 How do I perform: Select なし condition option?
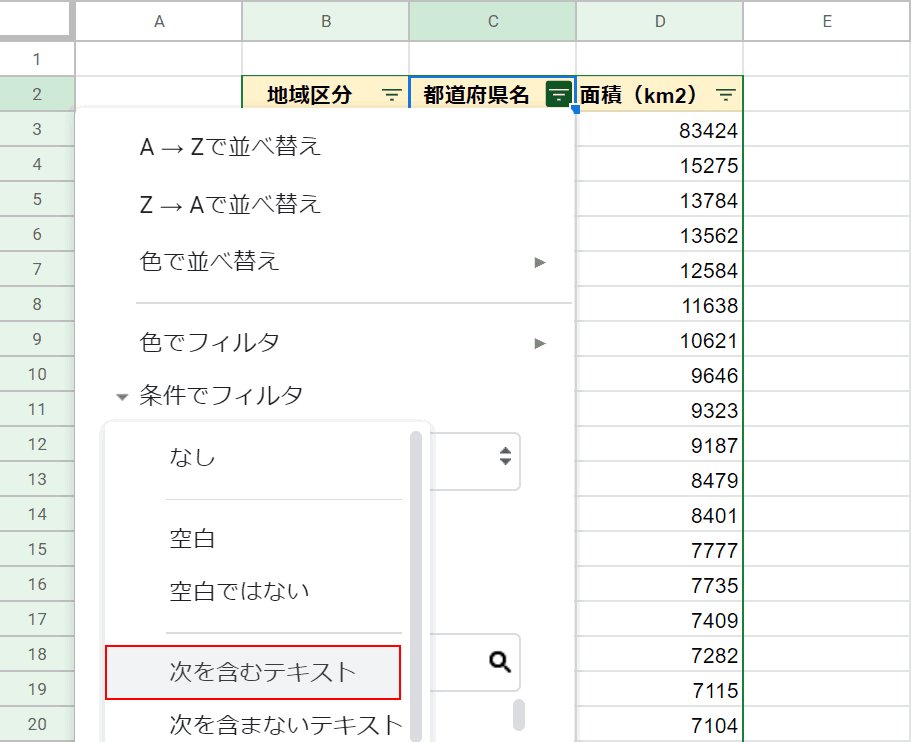[x=192, y=457]
